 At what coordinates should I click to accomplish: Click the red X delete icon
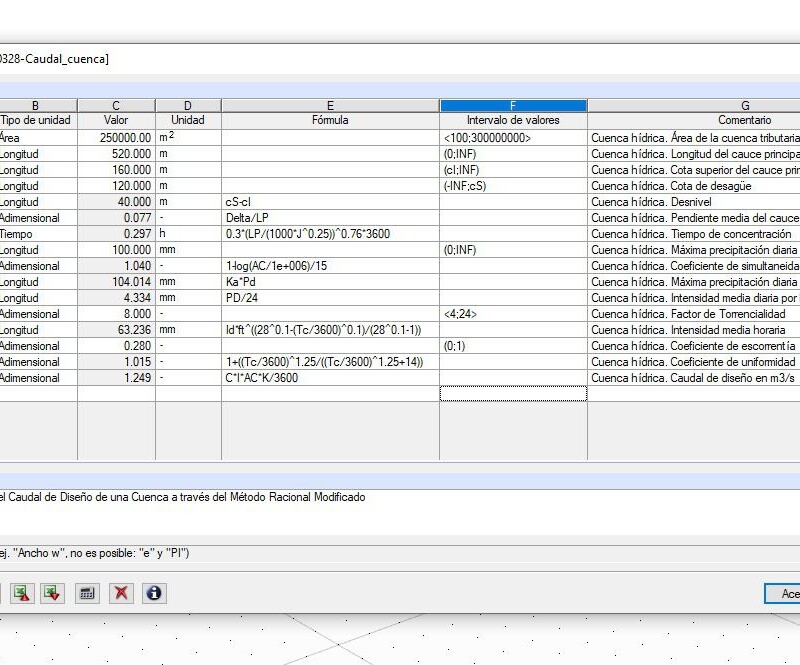tap(121, 593)
